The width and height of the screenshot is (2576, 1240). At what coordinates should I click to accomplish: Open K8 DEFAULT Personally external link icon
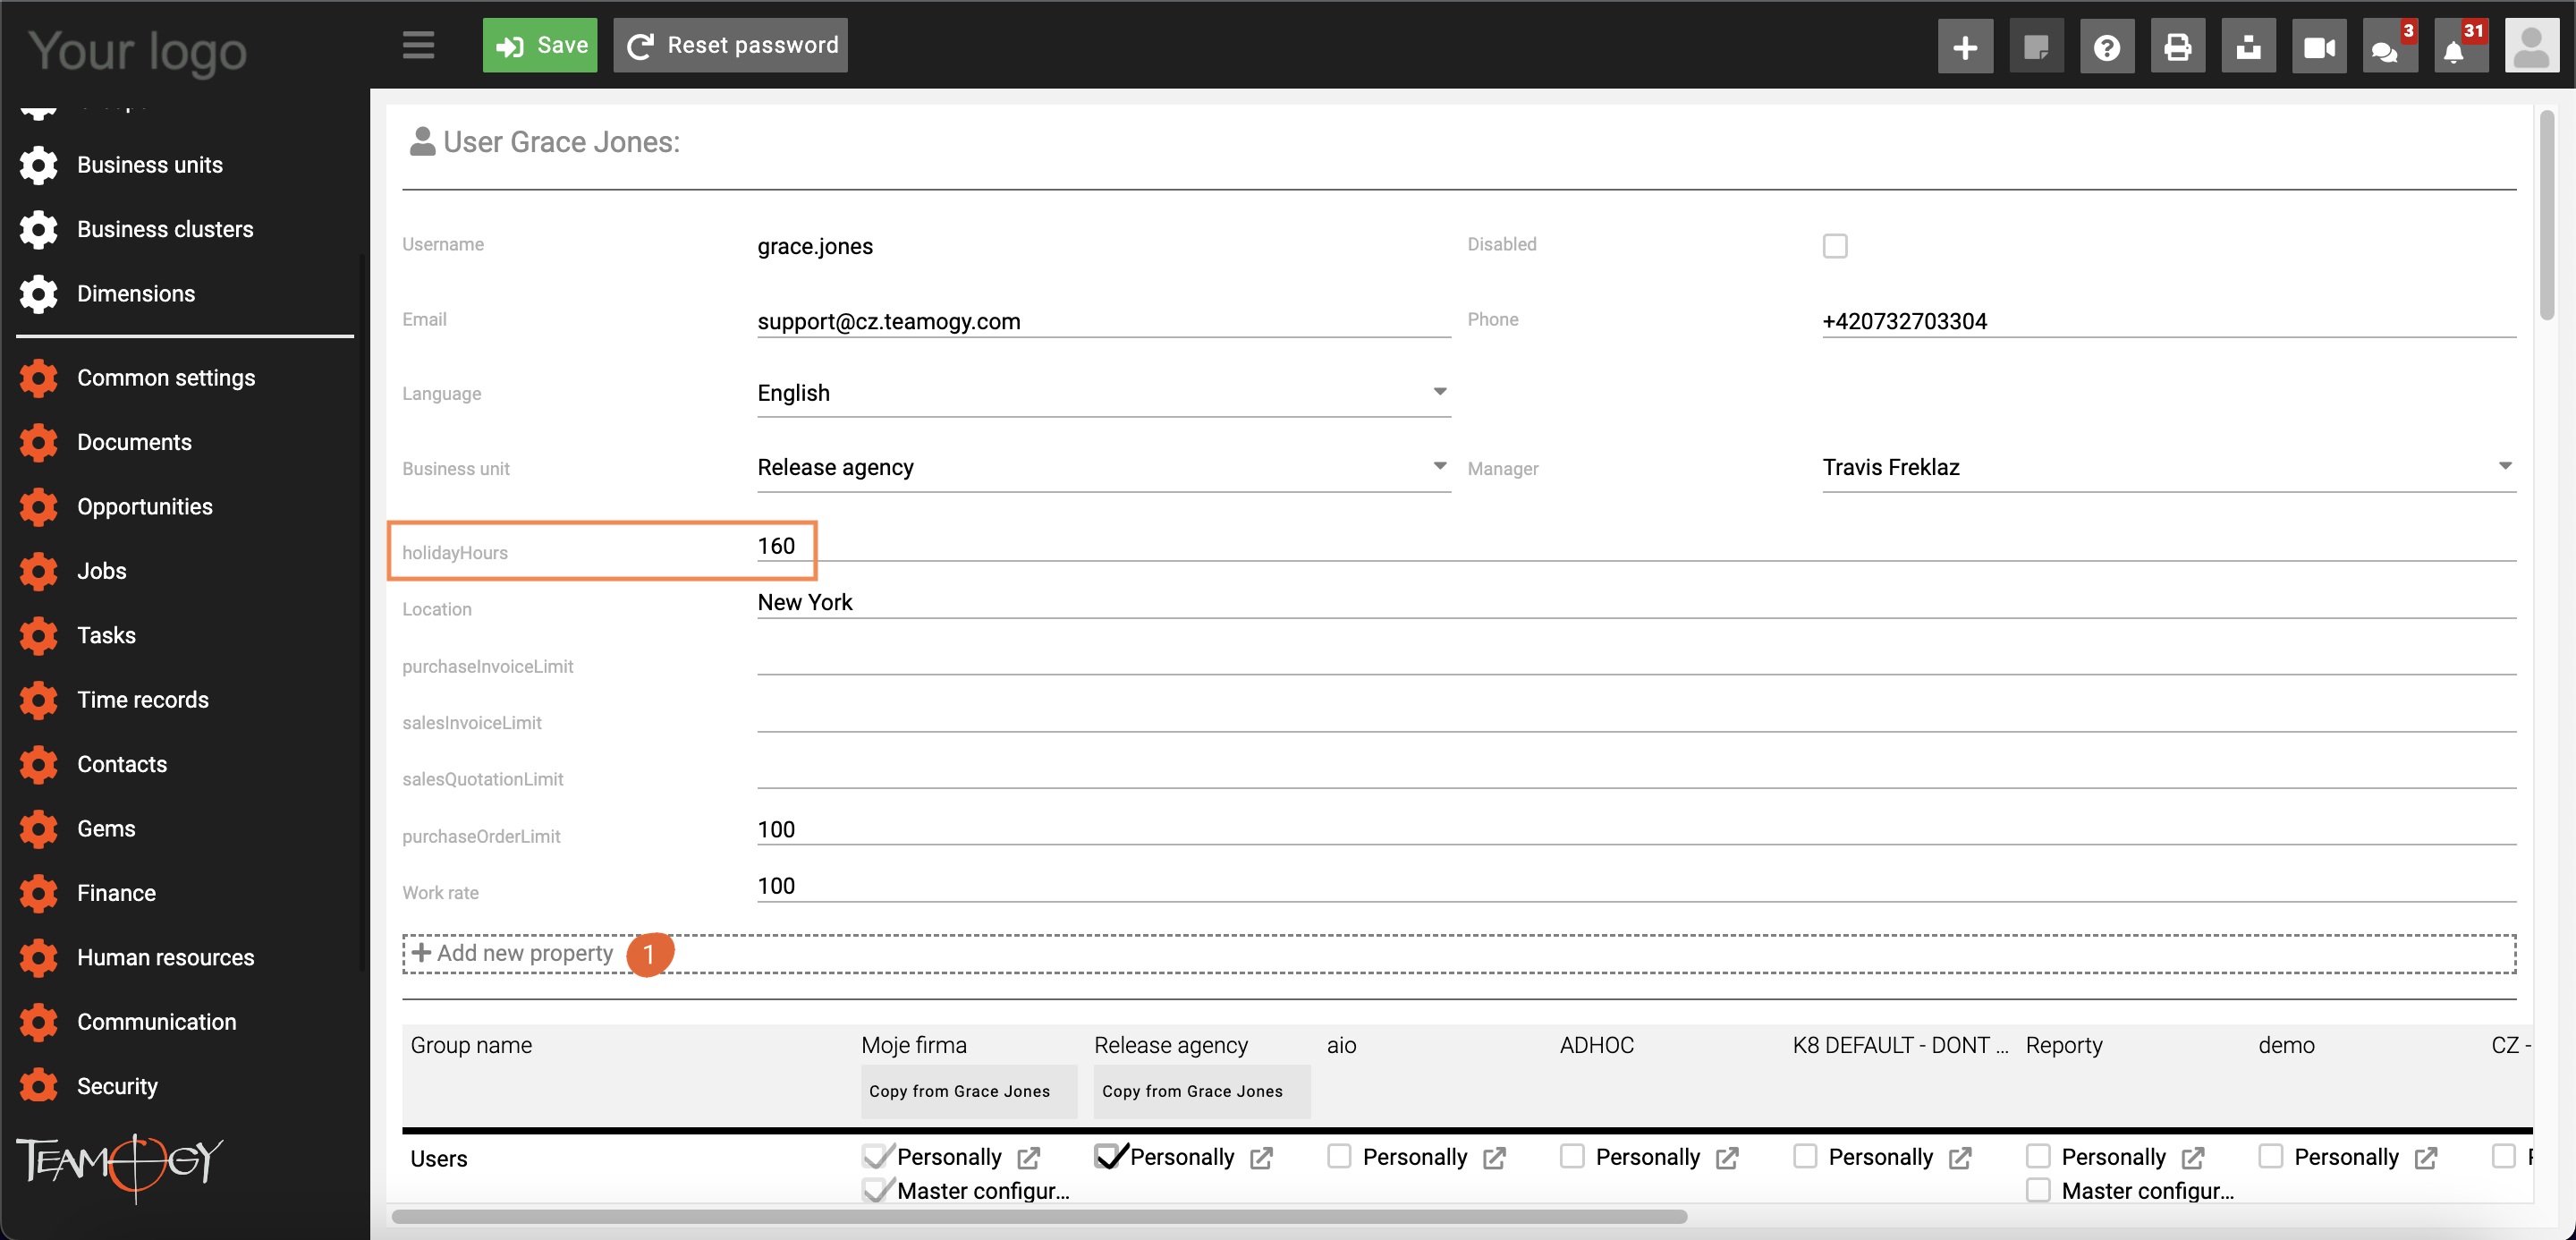pos(1960,1157)
